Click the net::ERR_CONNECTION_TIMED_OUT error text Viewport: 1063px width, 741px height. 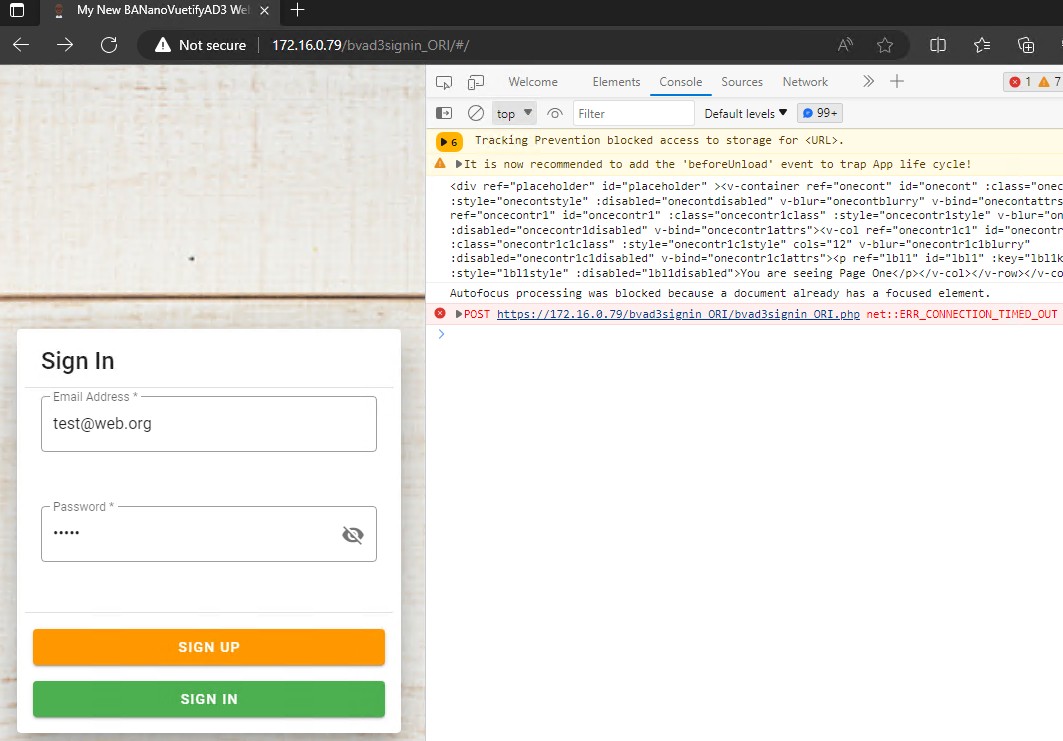(x=961, y=314)
